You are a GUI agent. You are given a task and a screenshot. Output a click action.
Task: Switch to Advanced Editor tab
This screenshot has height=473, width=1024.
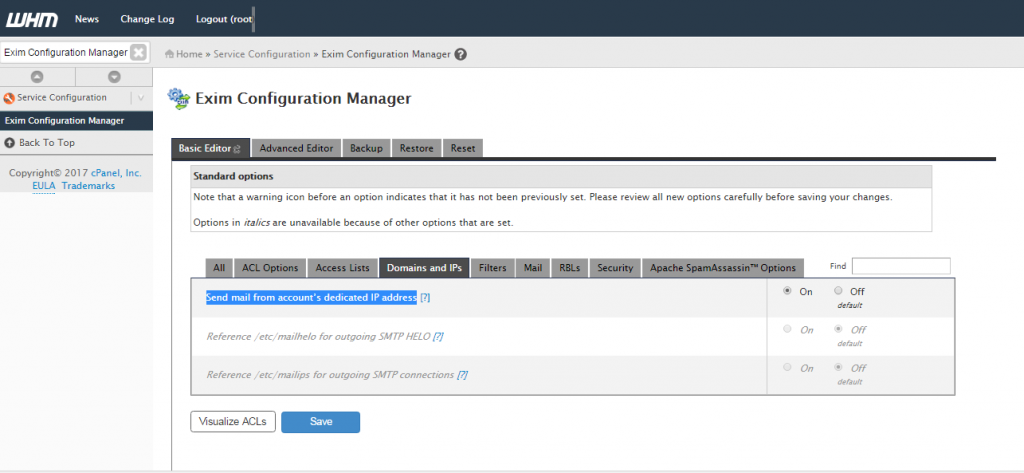[x=296, y=148]
